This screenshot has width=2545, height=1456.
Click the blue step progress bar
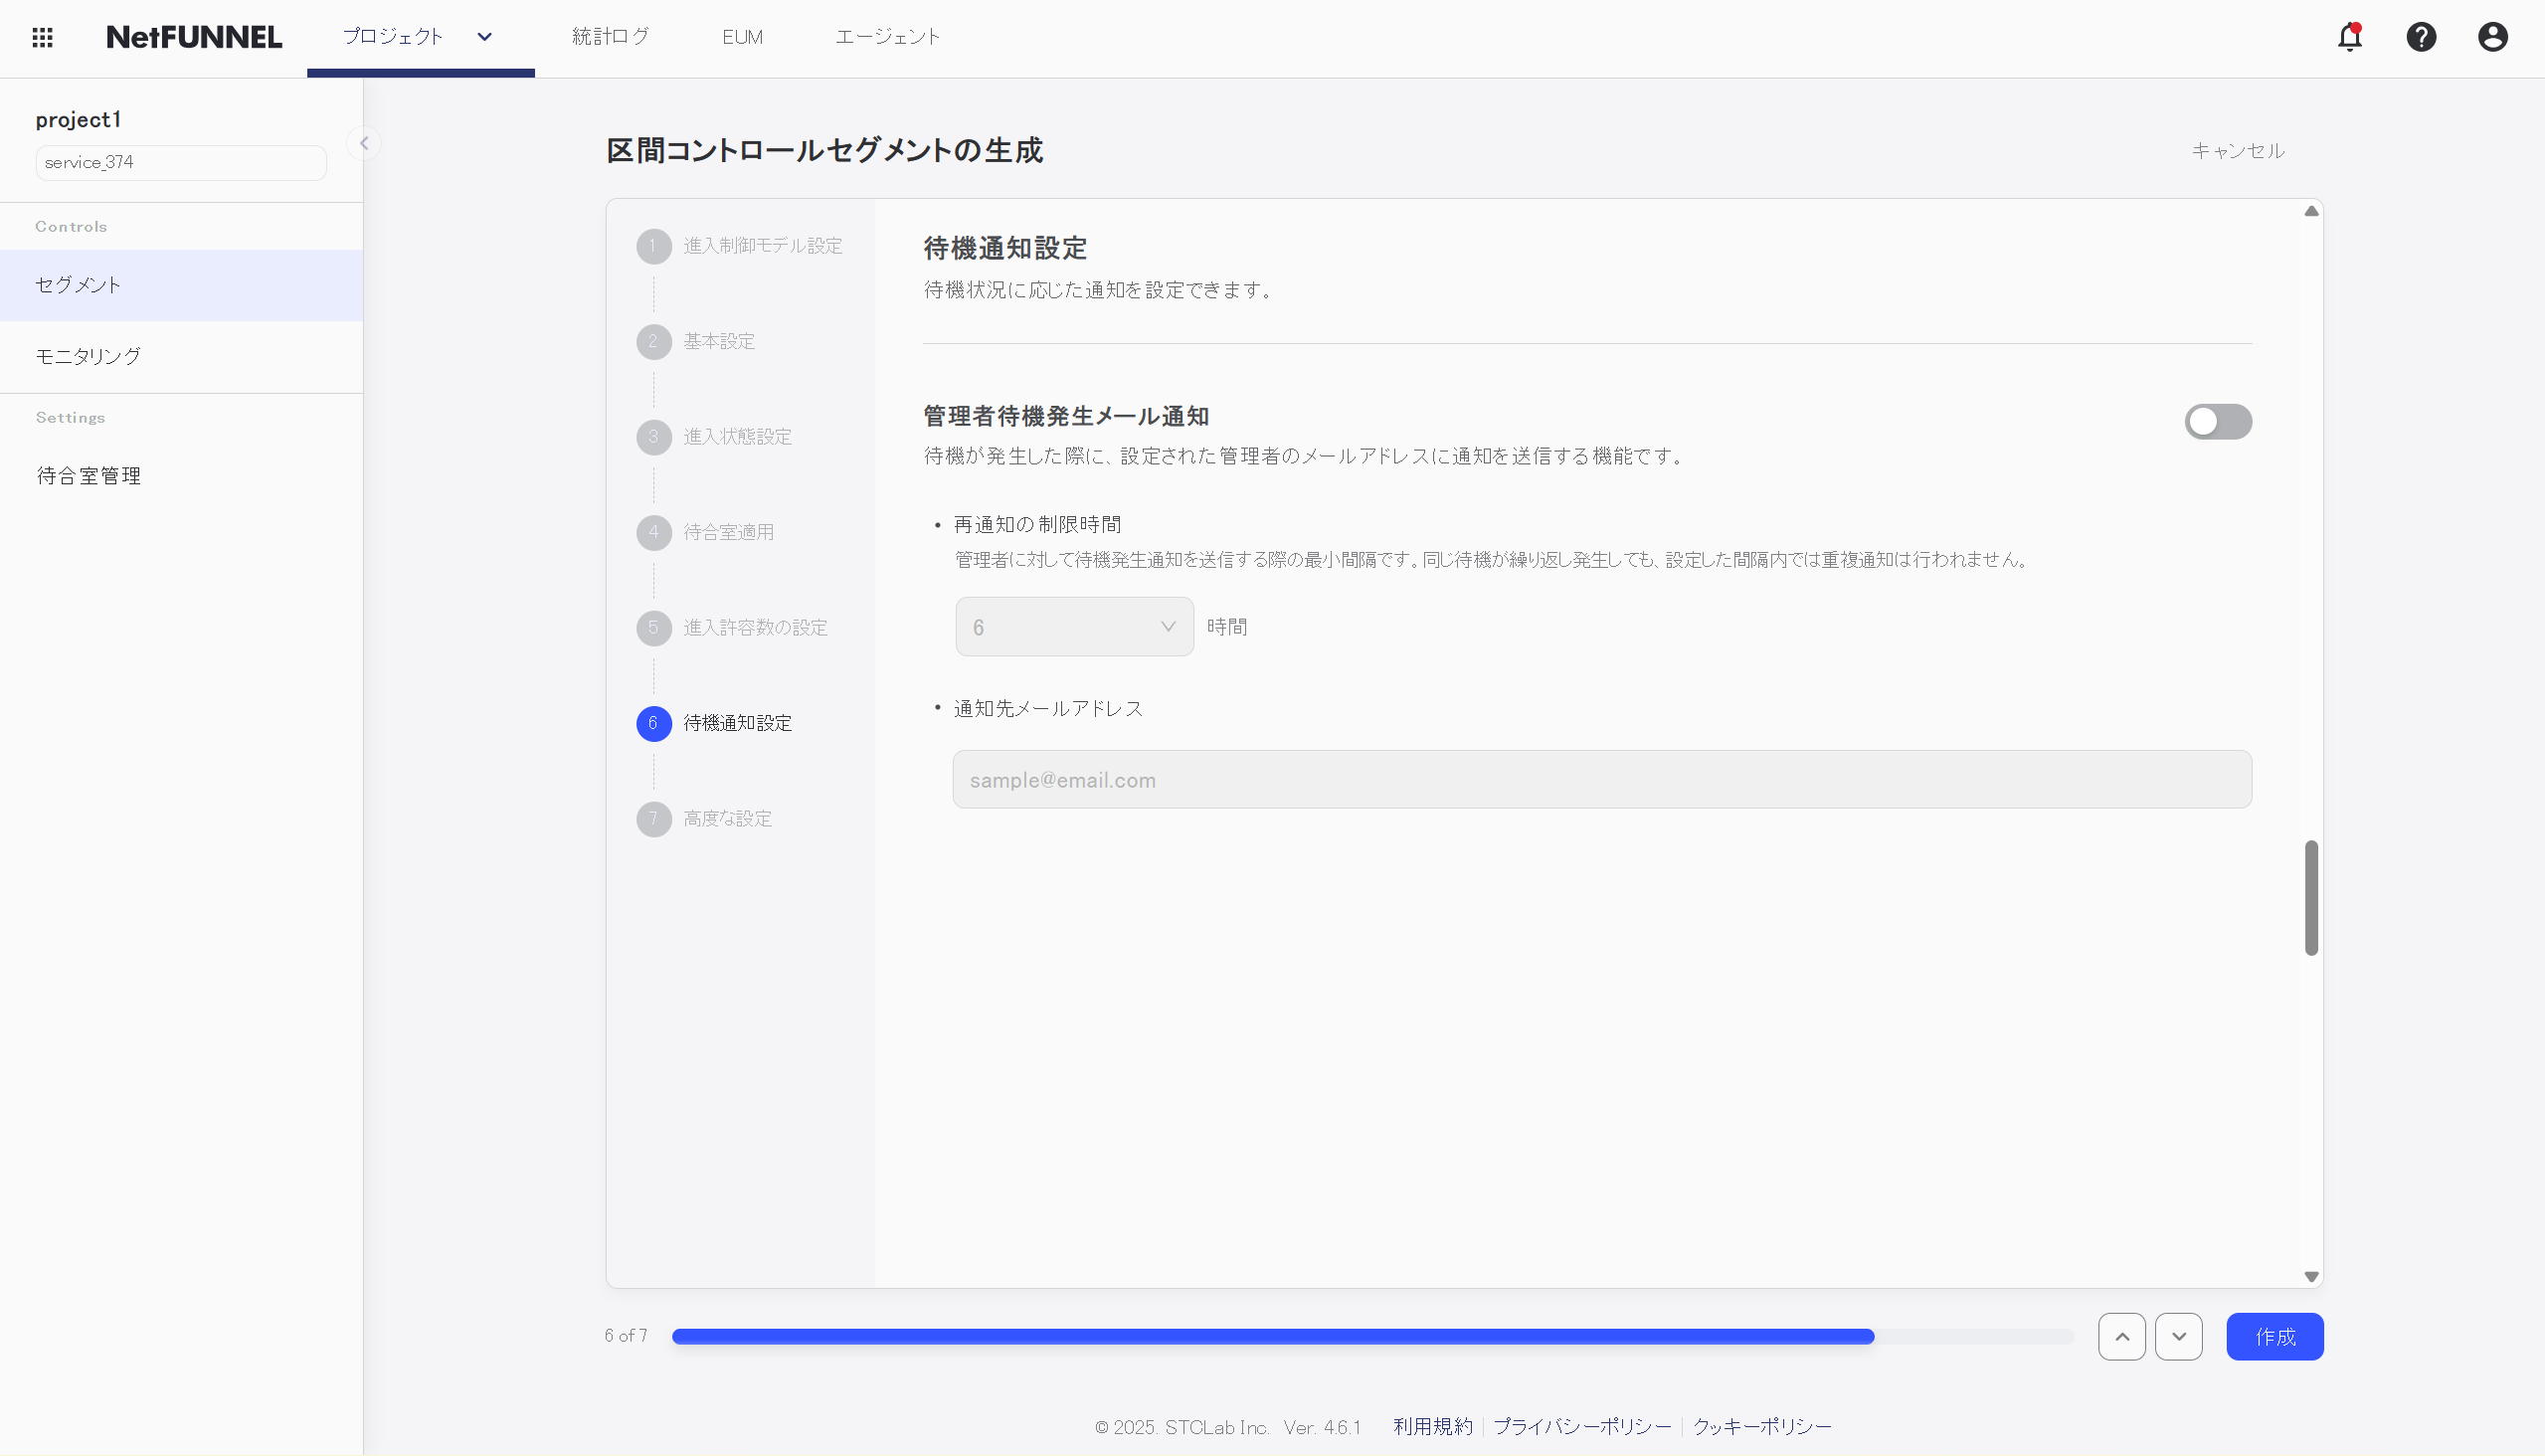click(x=1270, y=1335)
